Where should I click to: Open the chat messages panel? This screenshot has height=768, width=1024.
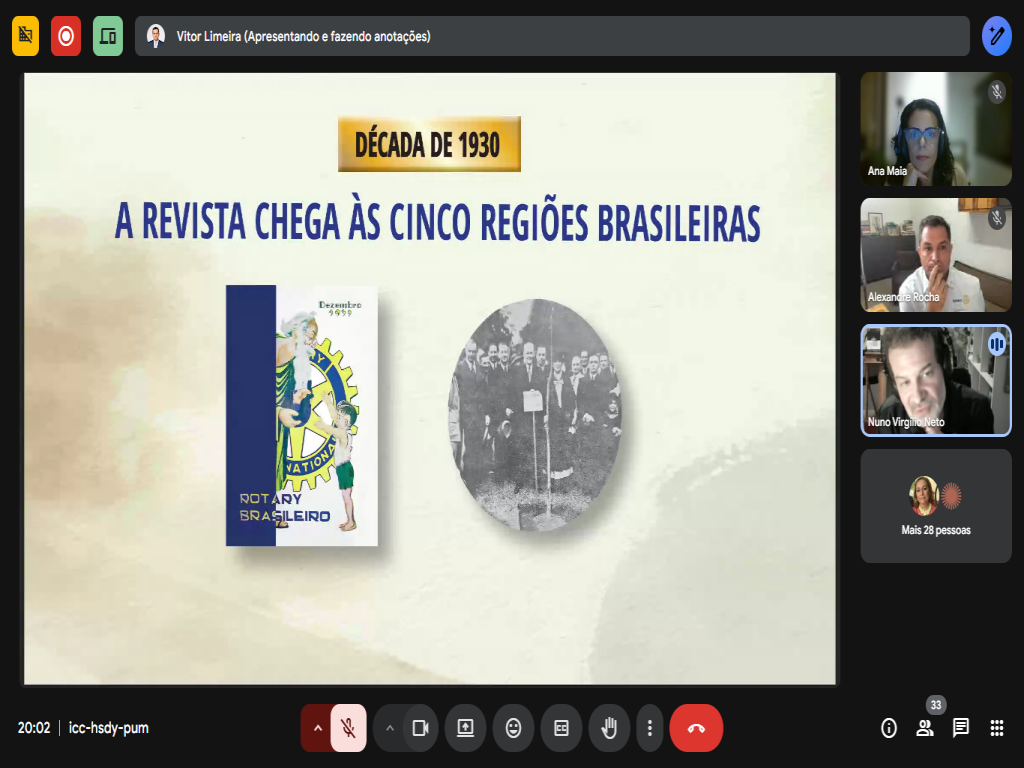961,728
